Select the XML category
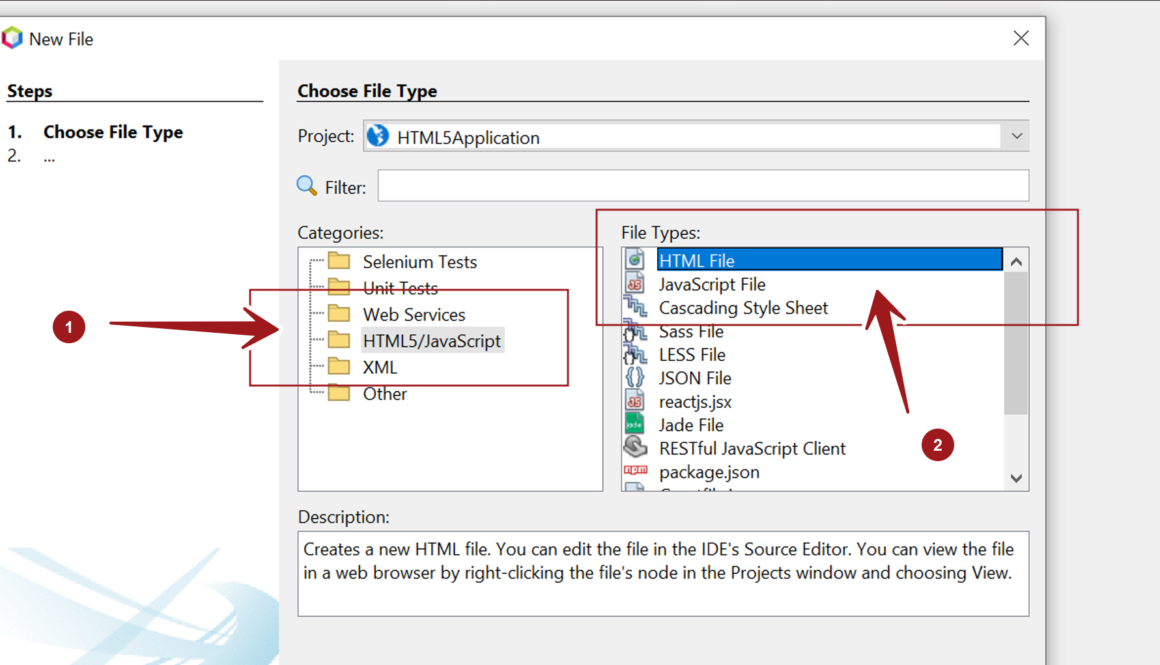Screen dimensions: 1160x665 [379, 367]
